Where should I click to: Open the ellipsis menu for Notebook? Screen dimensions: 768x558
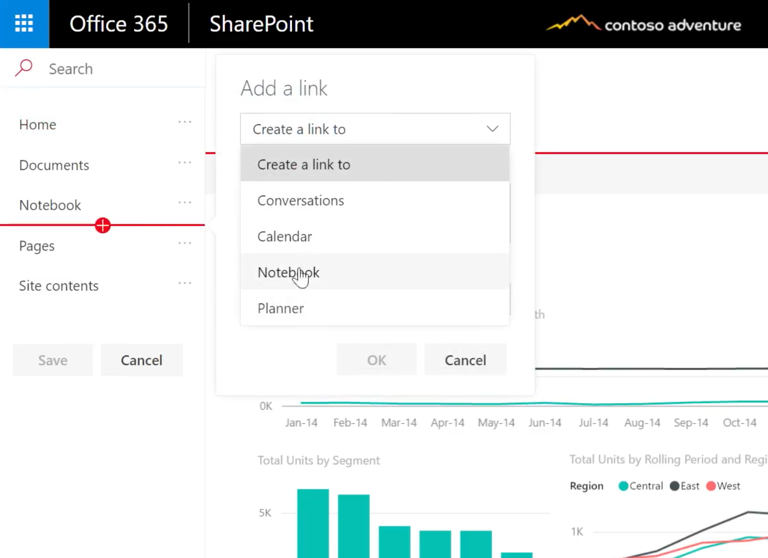(185, 202)
